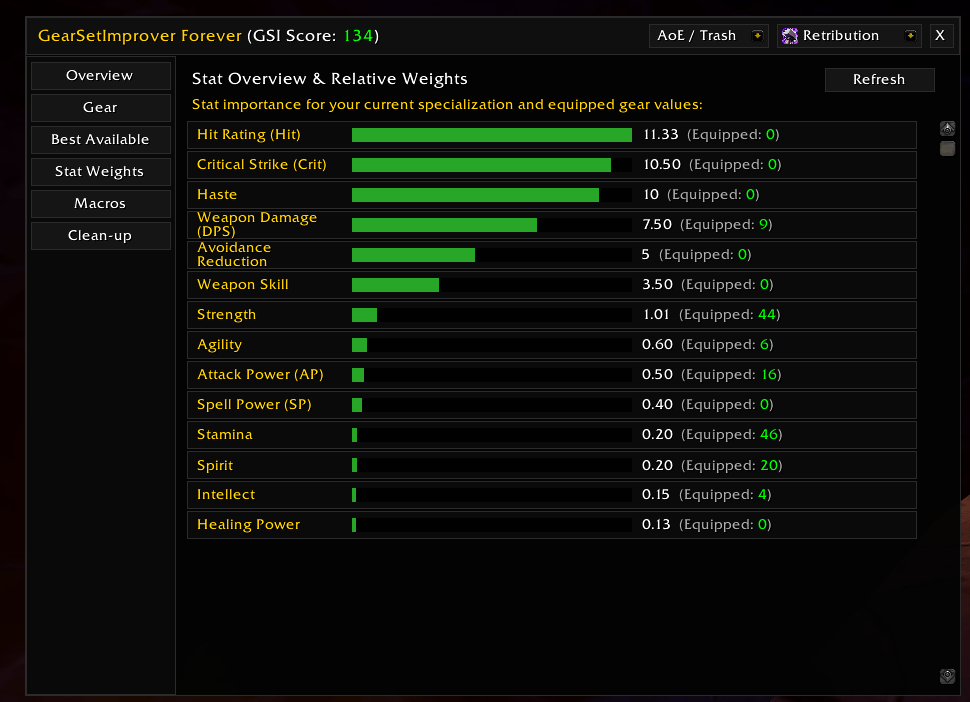This screenshot has height=702, width=970.
Task: Select the Haste stat label
Action: pos(217,195)
